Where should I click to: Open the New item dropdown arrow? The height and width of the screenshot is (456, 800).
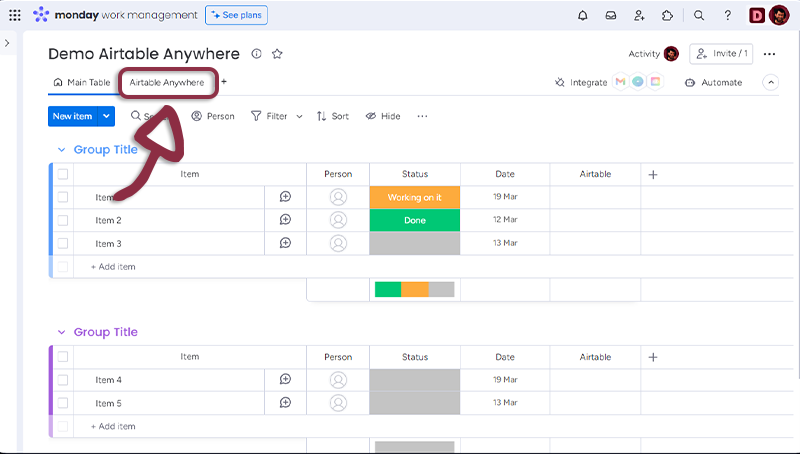coord(107,116)
